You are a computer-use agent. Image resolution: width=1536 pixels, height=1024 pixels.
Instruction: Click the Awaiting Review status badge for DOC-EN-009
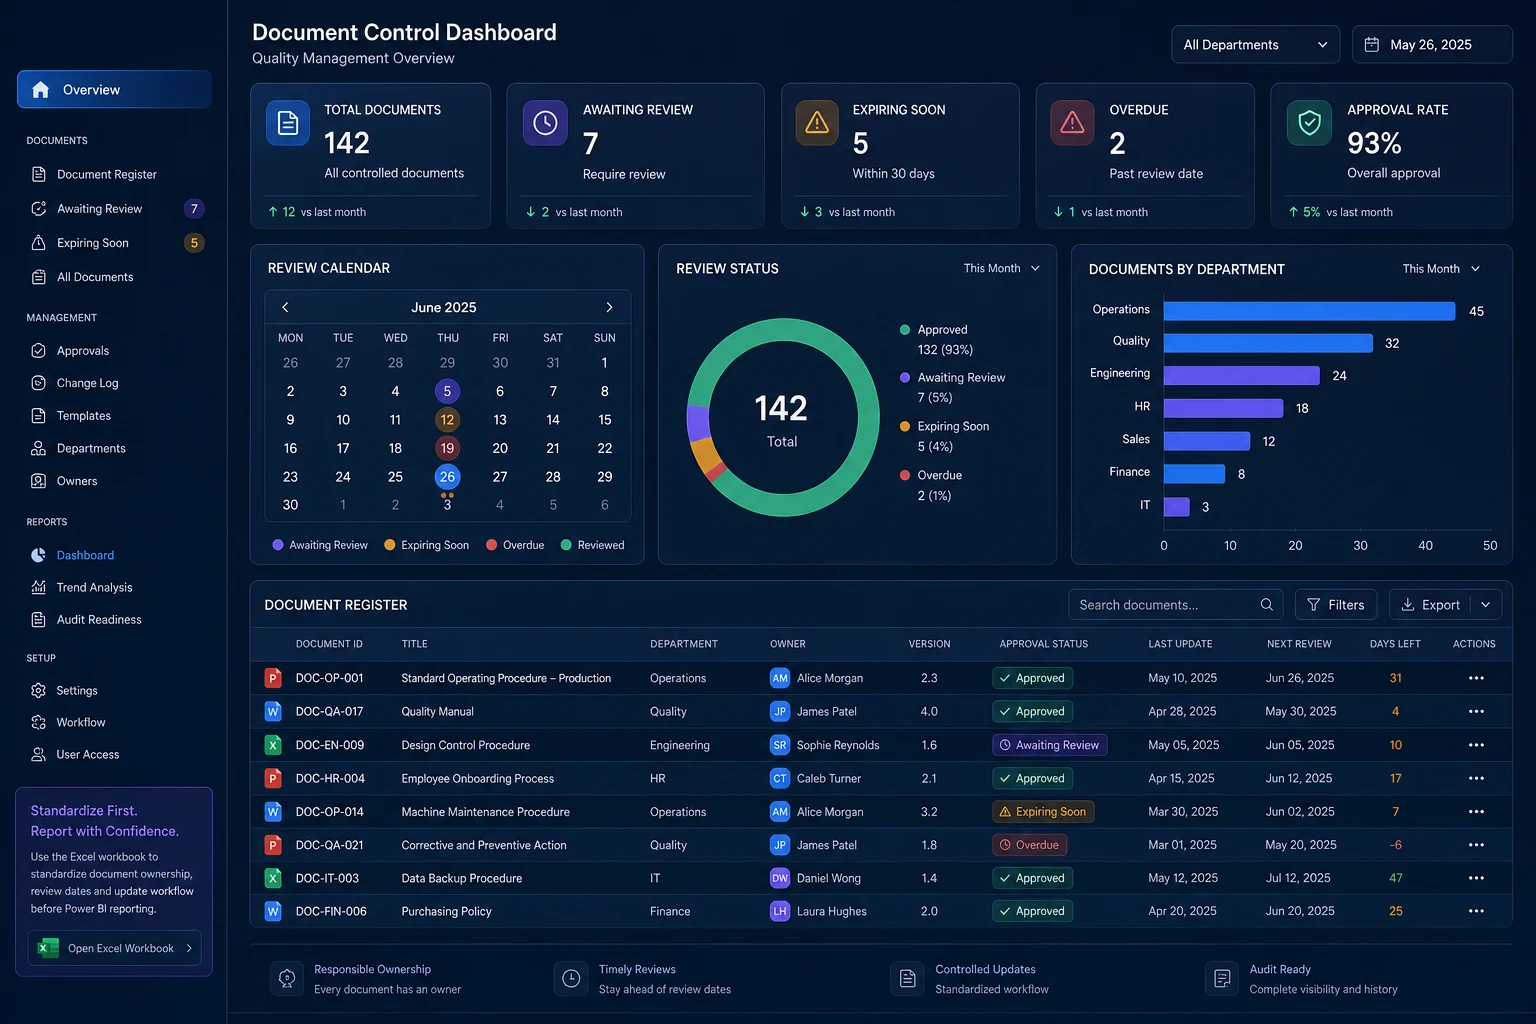pyautogui.click(x=1050, y=745)
